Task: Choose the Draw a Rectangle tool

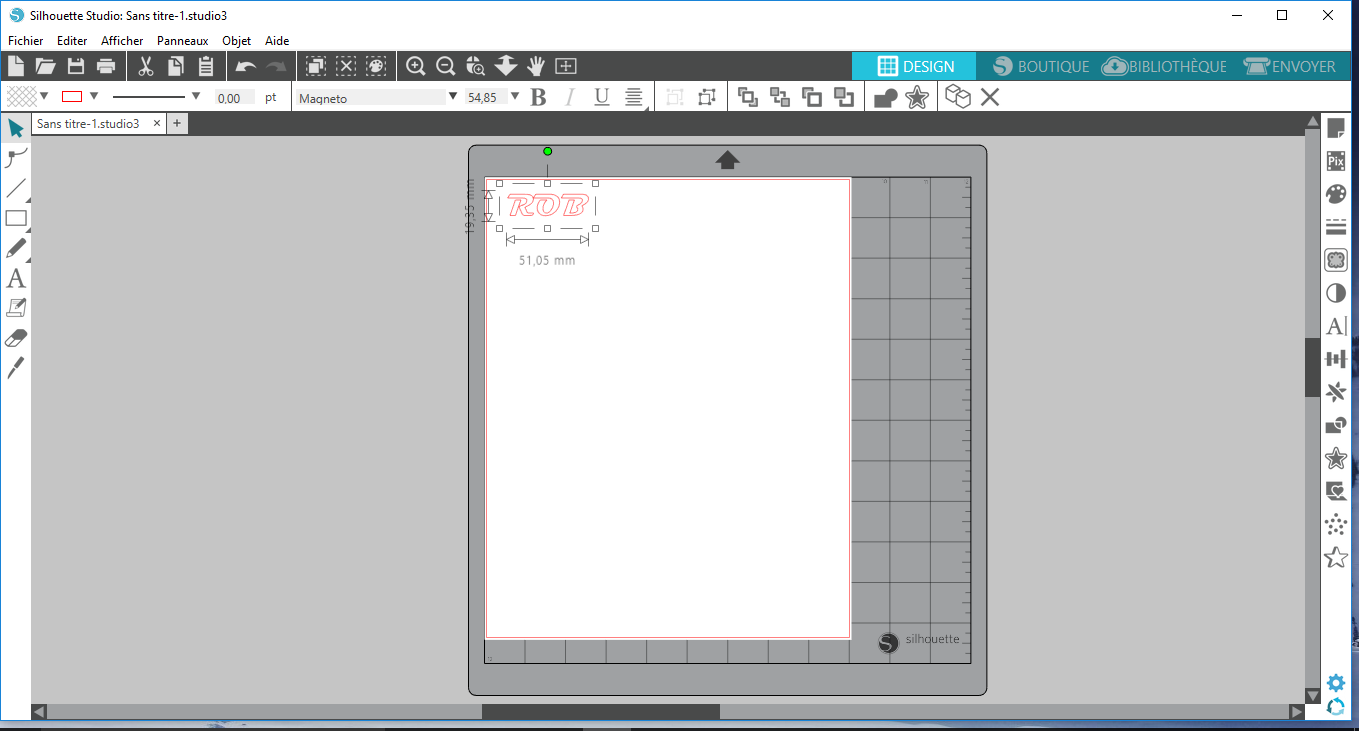Action: pos(16,218)
